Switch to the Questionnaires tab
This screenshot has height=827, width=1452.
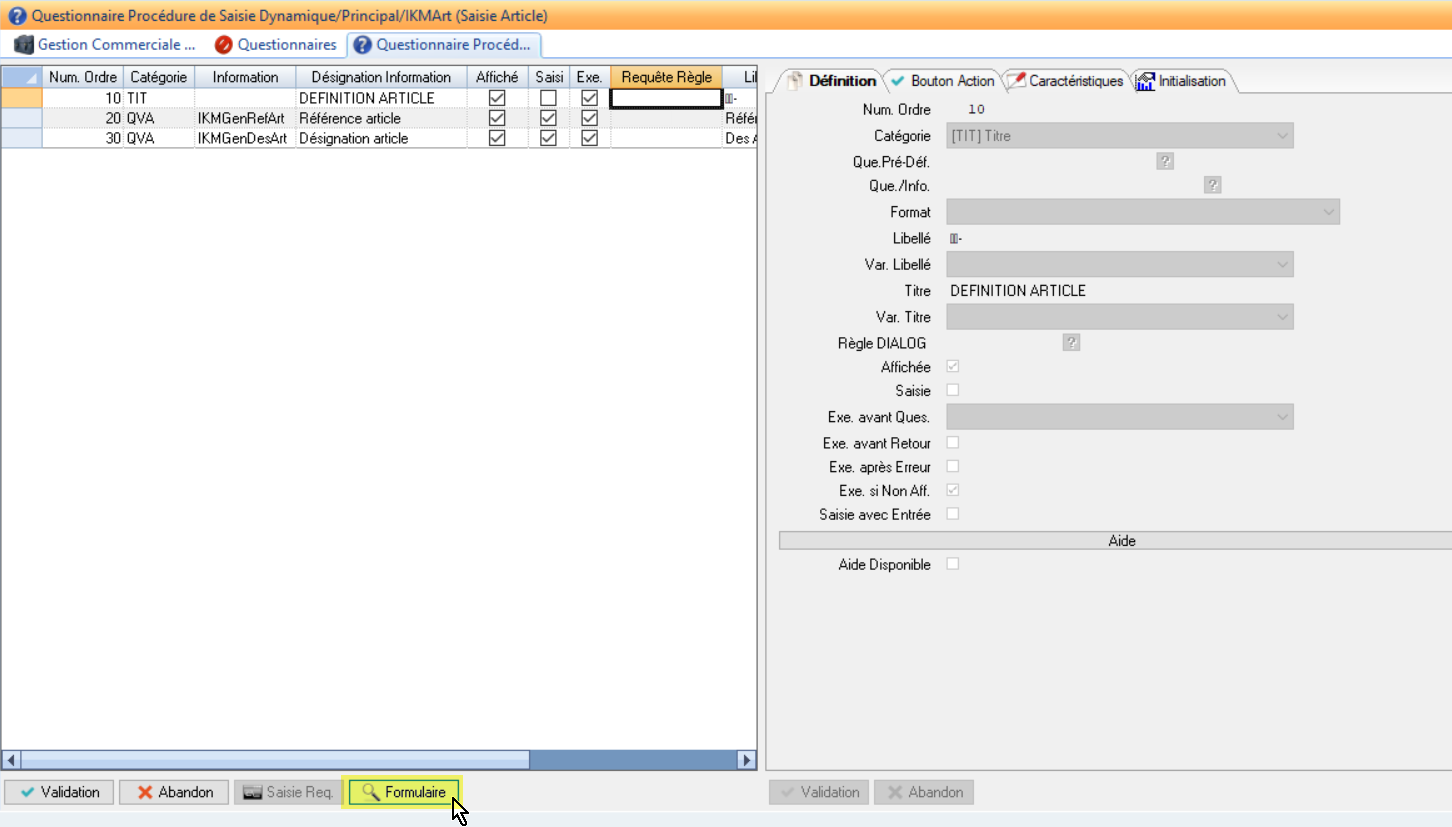click(276, 45)
